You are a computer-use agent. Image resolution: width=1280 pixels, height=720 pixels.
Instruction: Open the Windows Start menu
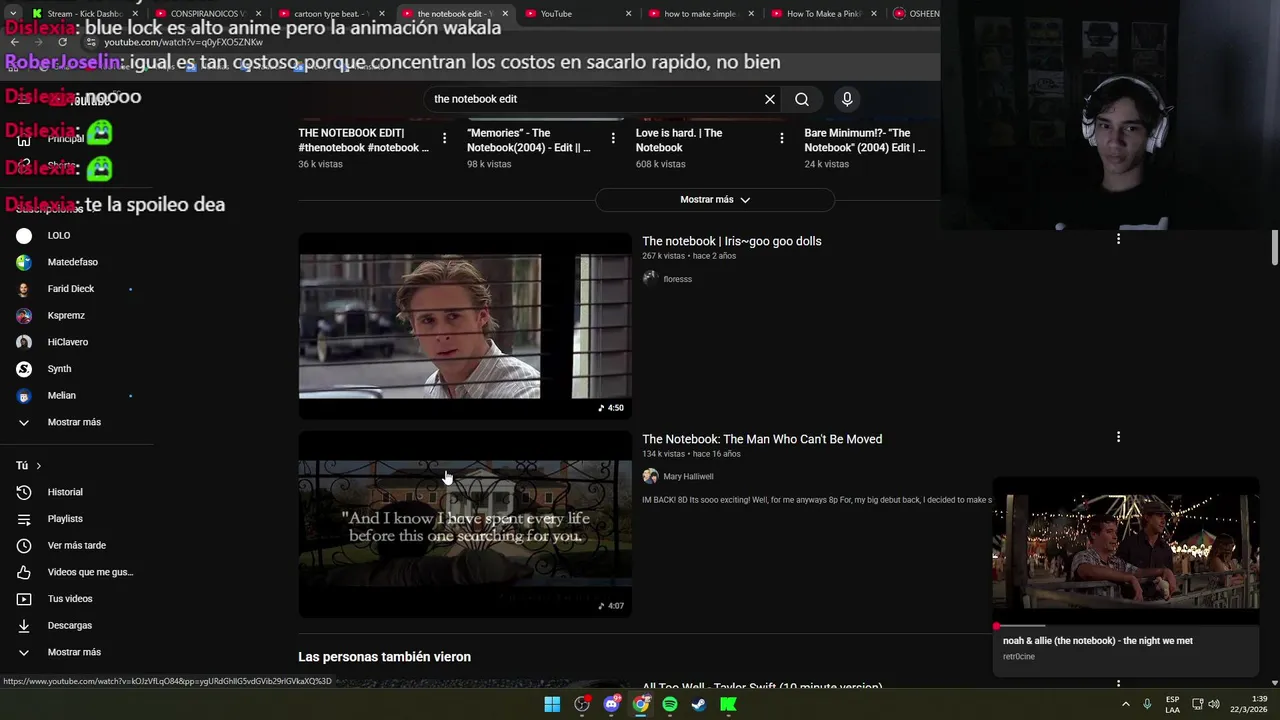tap(552, 704)
